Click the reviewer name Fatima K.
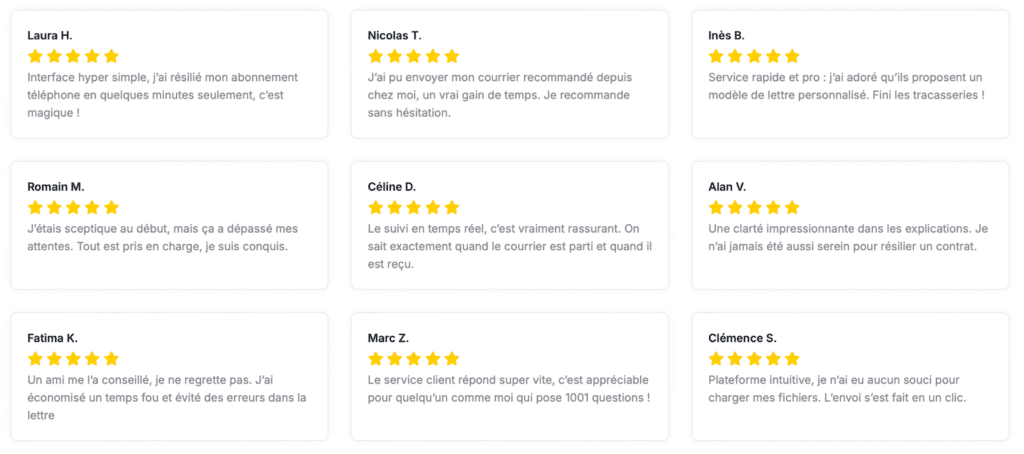1024x454 pixels. point(52,338)
